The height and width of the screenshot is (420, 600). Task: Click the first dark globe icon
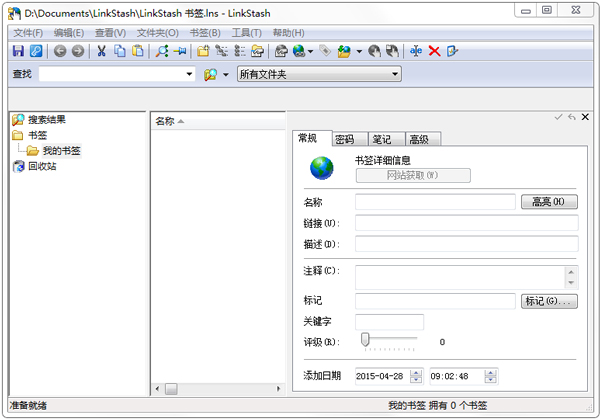tap(374, 51)
